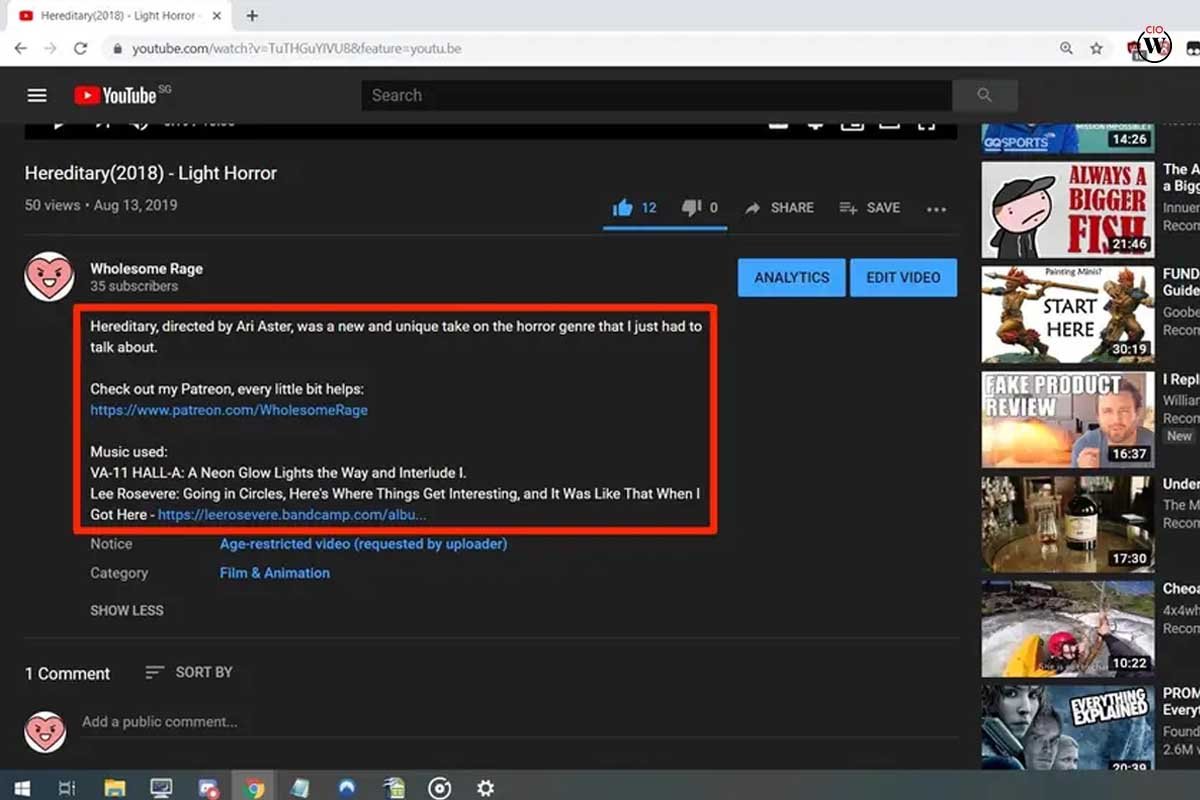Open the Lee Rosevere bandcamp link
The width and height of the screenshot is (1200, 800).
pos(292,515)
